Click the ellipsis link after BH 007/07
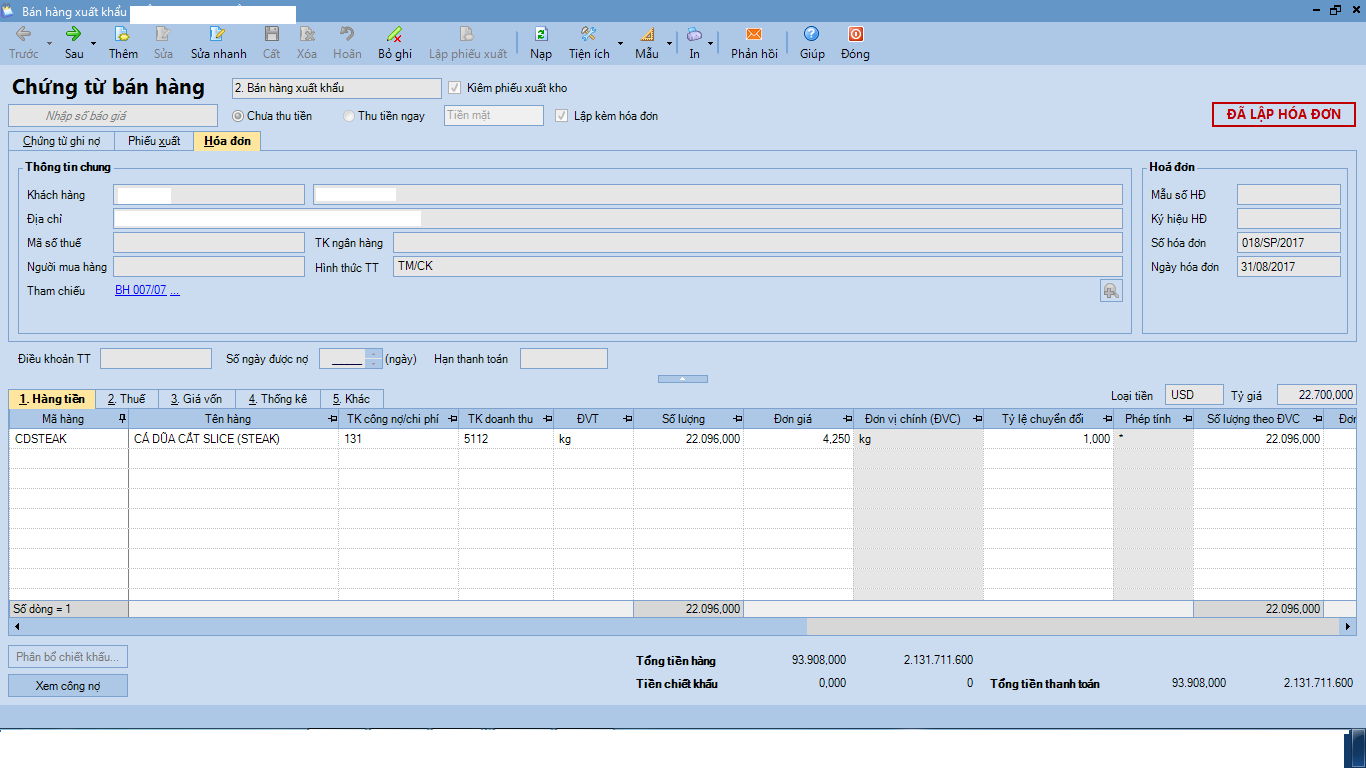The width and height of the screenshot is (1366, 768). 175,290
